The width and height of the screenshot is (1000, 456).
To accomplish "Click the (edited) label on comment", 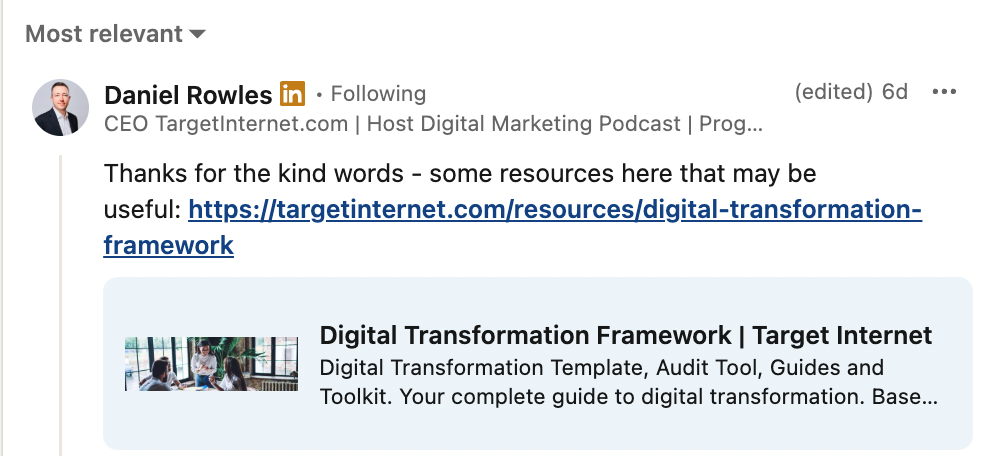I will [834, 92].
